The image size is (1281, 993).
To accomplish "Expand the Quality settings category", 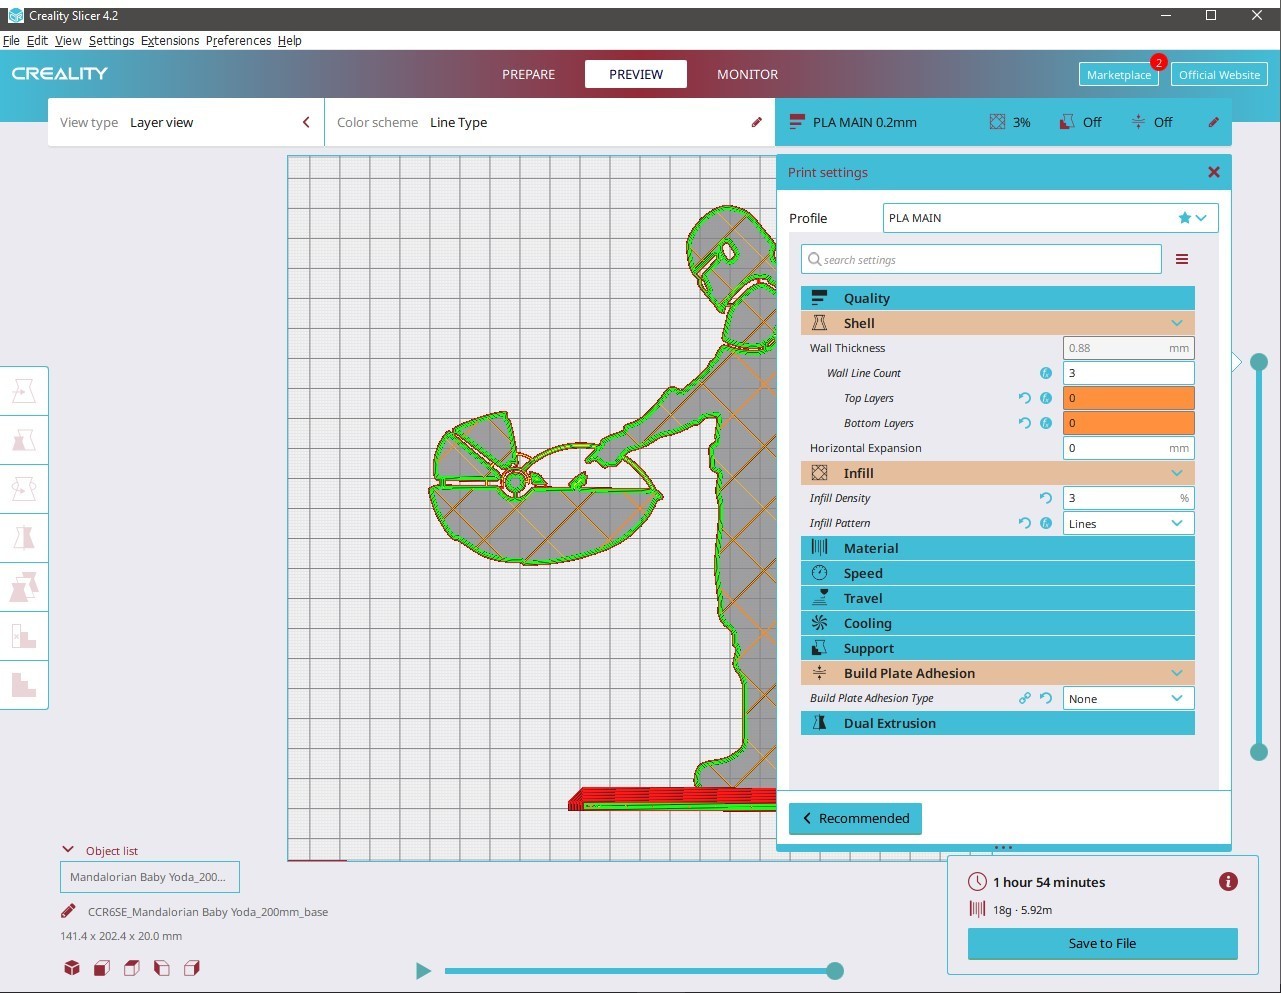I will (x=998, y=298).
